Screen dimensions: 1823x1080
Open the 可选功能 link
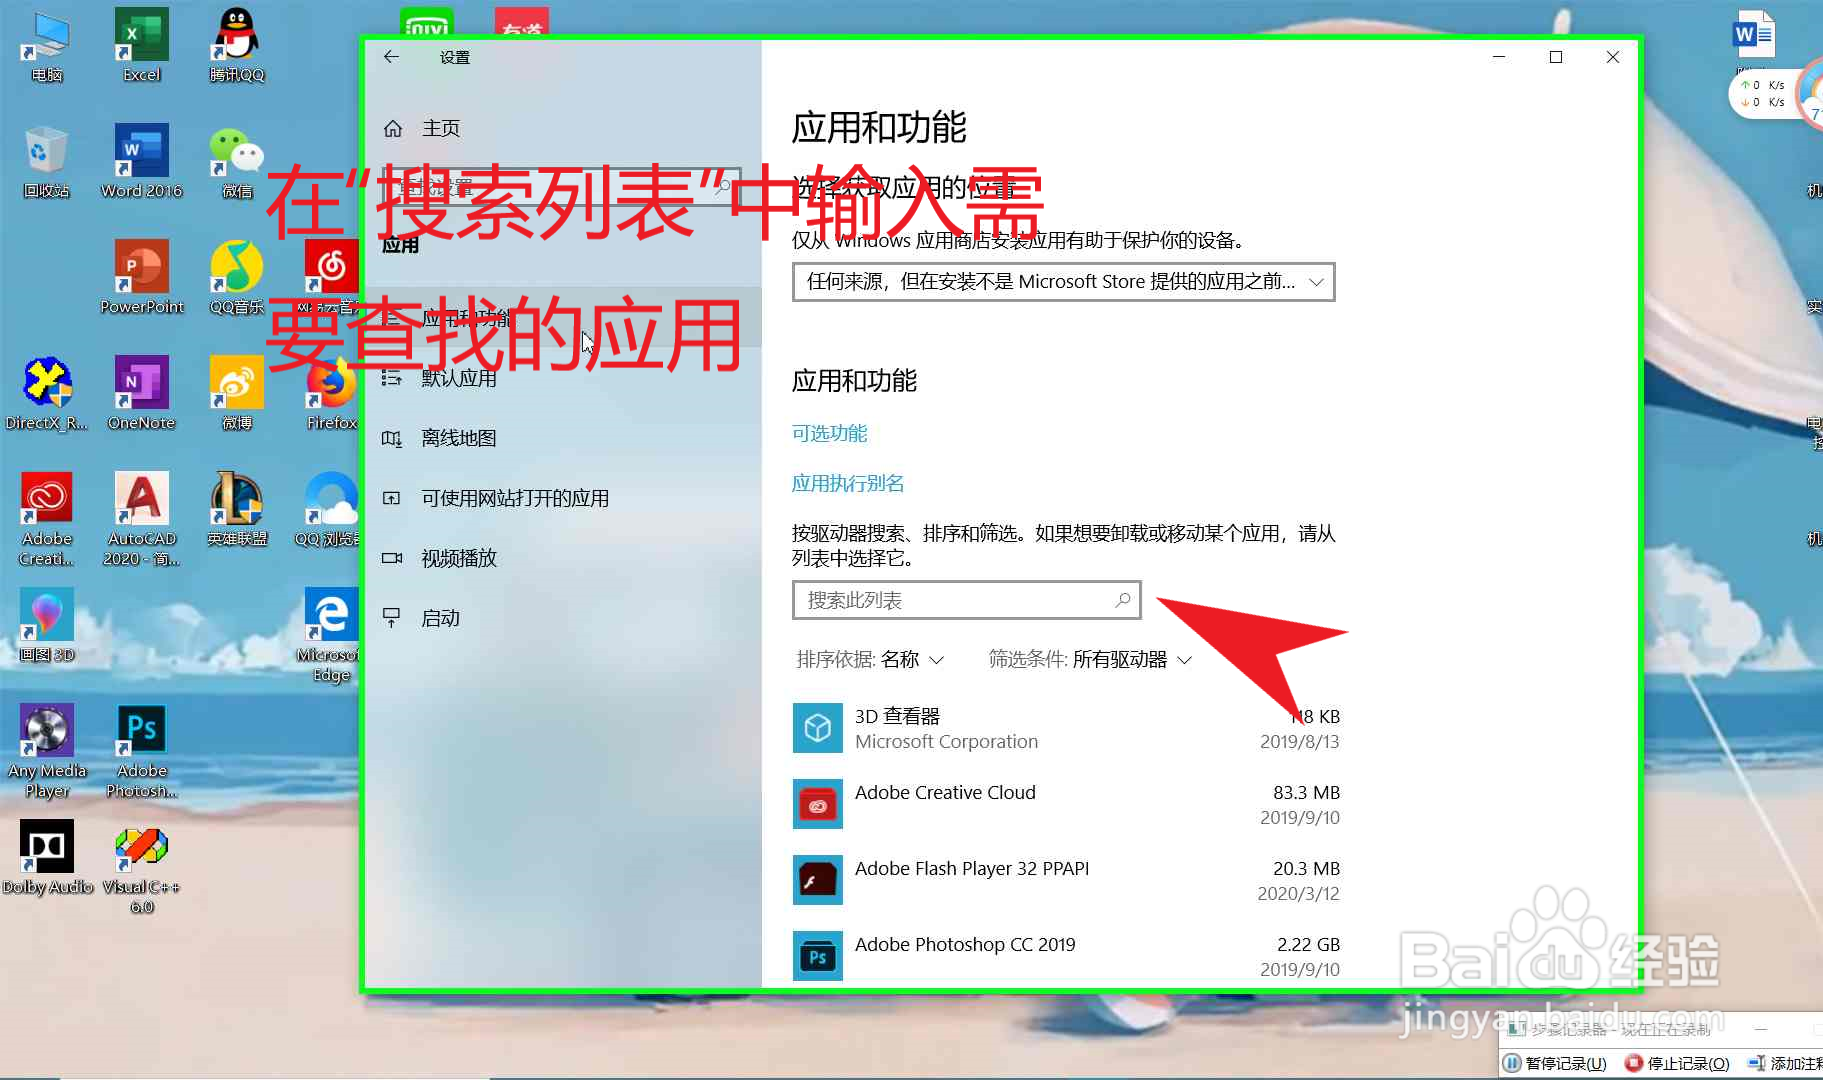pyautogui.click(x=829, y=433)
